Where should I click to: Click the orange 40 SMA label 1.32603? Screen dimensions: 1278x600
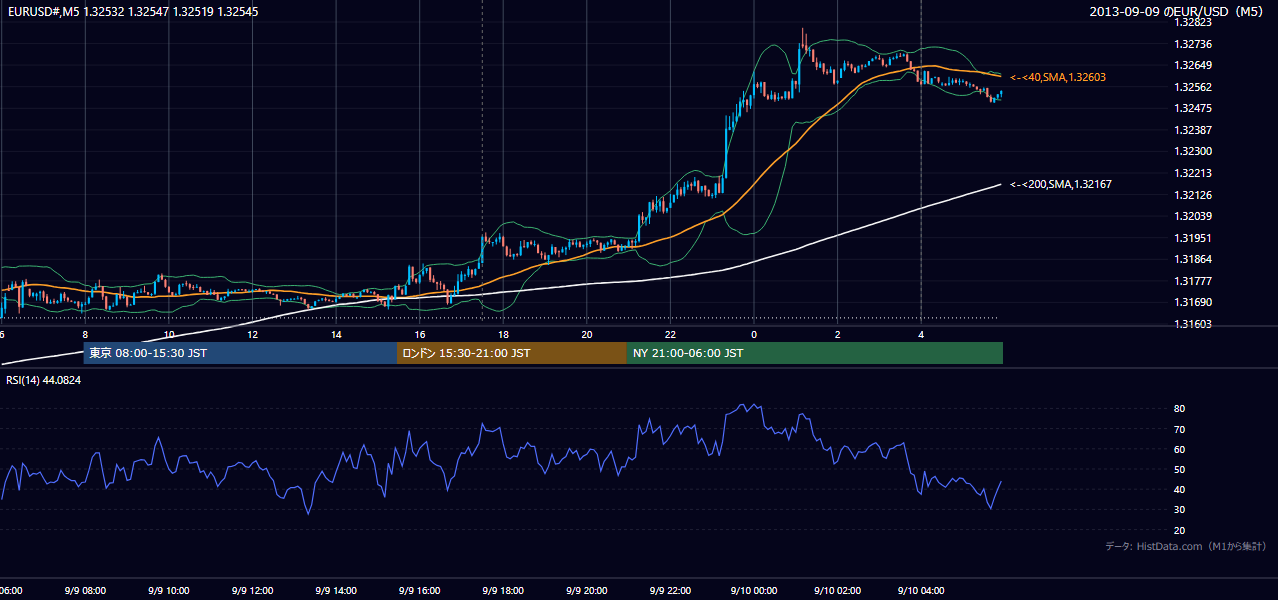point(1058,77)
